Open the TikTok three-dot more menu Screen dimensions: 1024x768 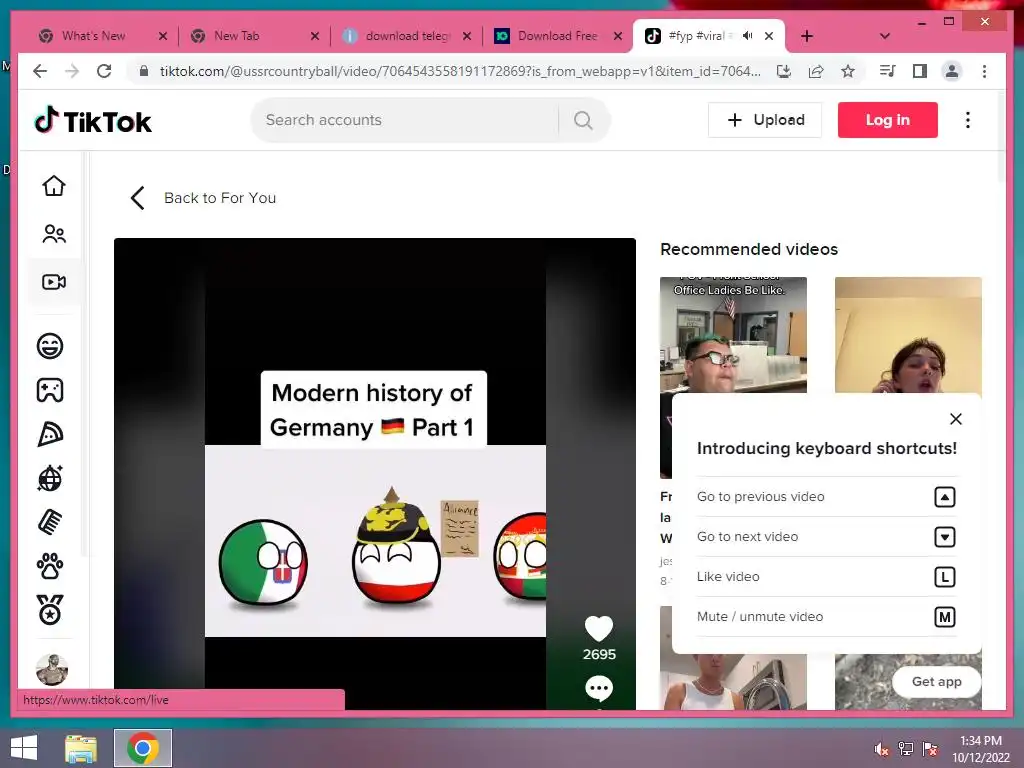[968, 120]
